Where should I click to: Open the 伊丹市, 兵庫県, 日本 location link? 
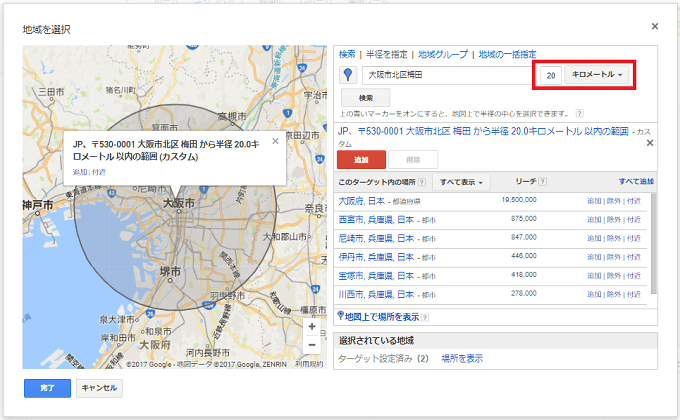[x=376, y=257]
